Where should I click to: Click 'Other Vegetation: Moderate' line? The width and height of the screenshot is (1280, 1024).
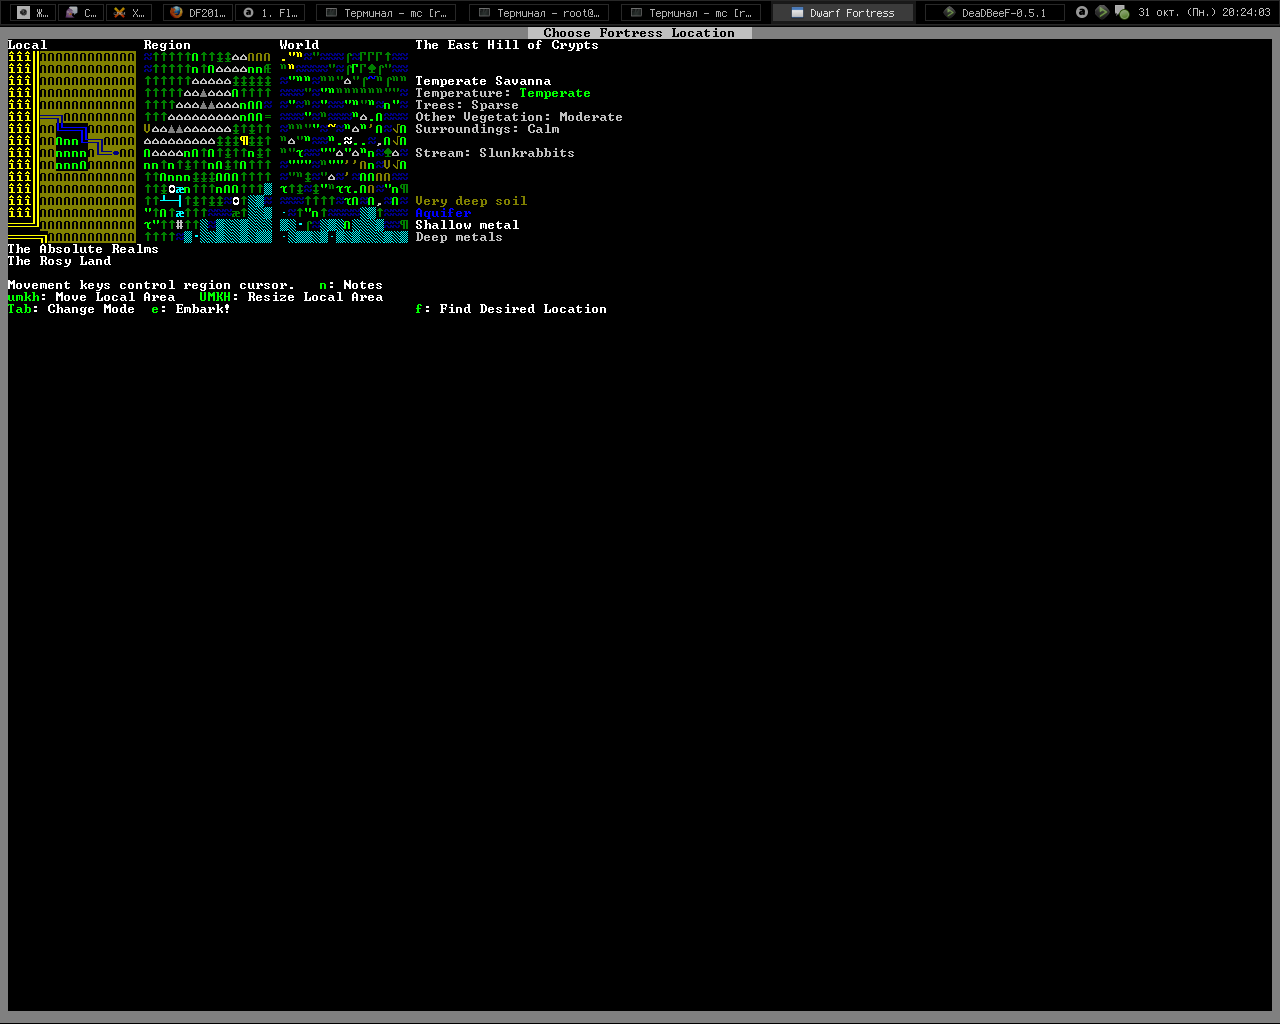tap(520, 117)
